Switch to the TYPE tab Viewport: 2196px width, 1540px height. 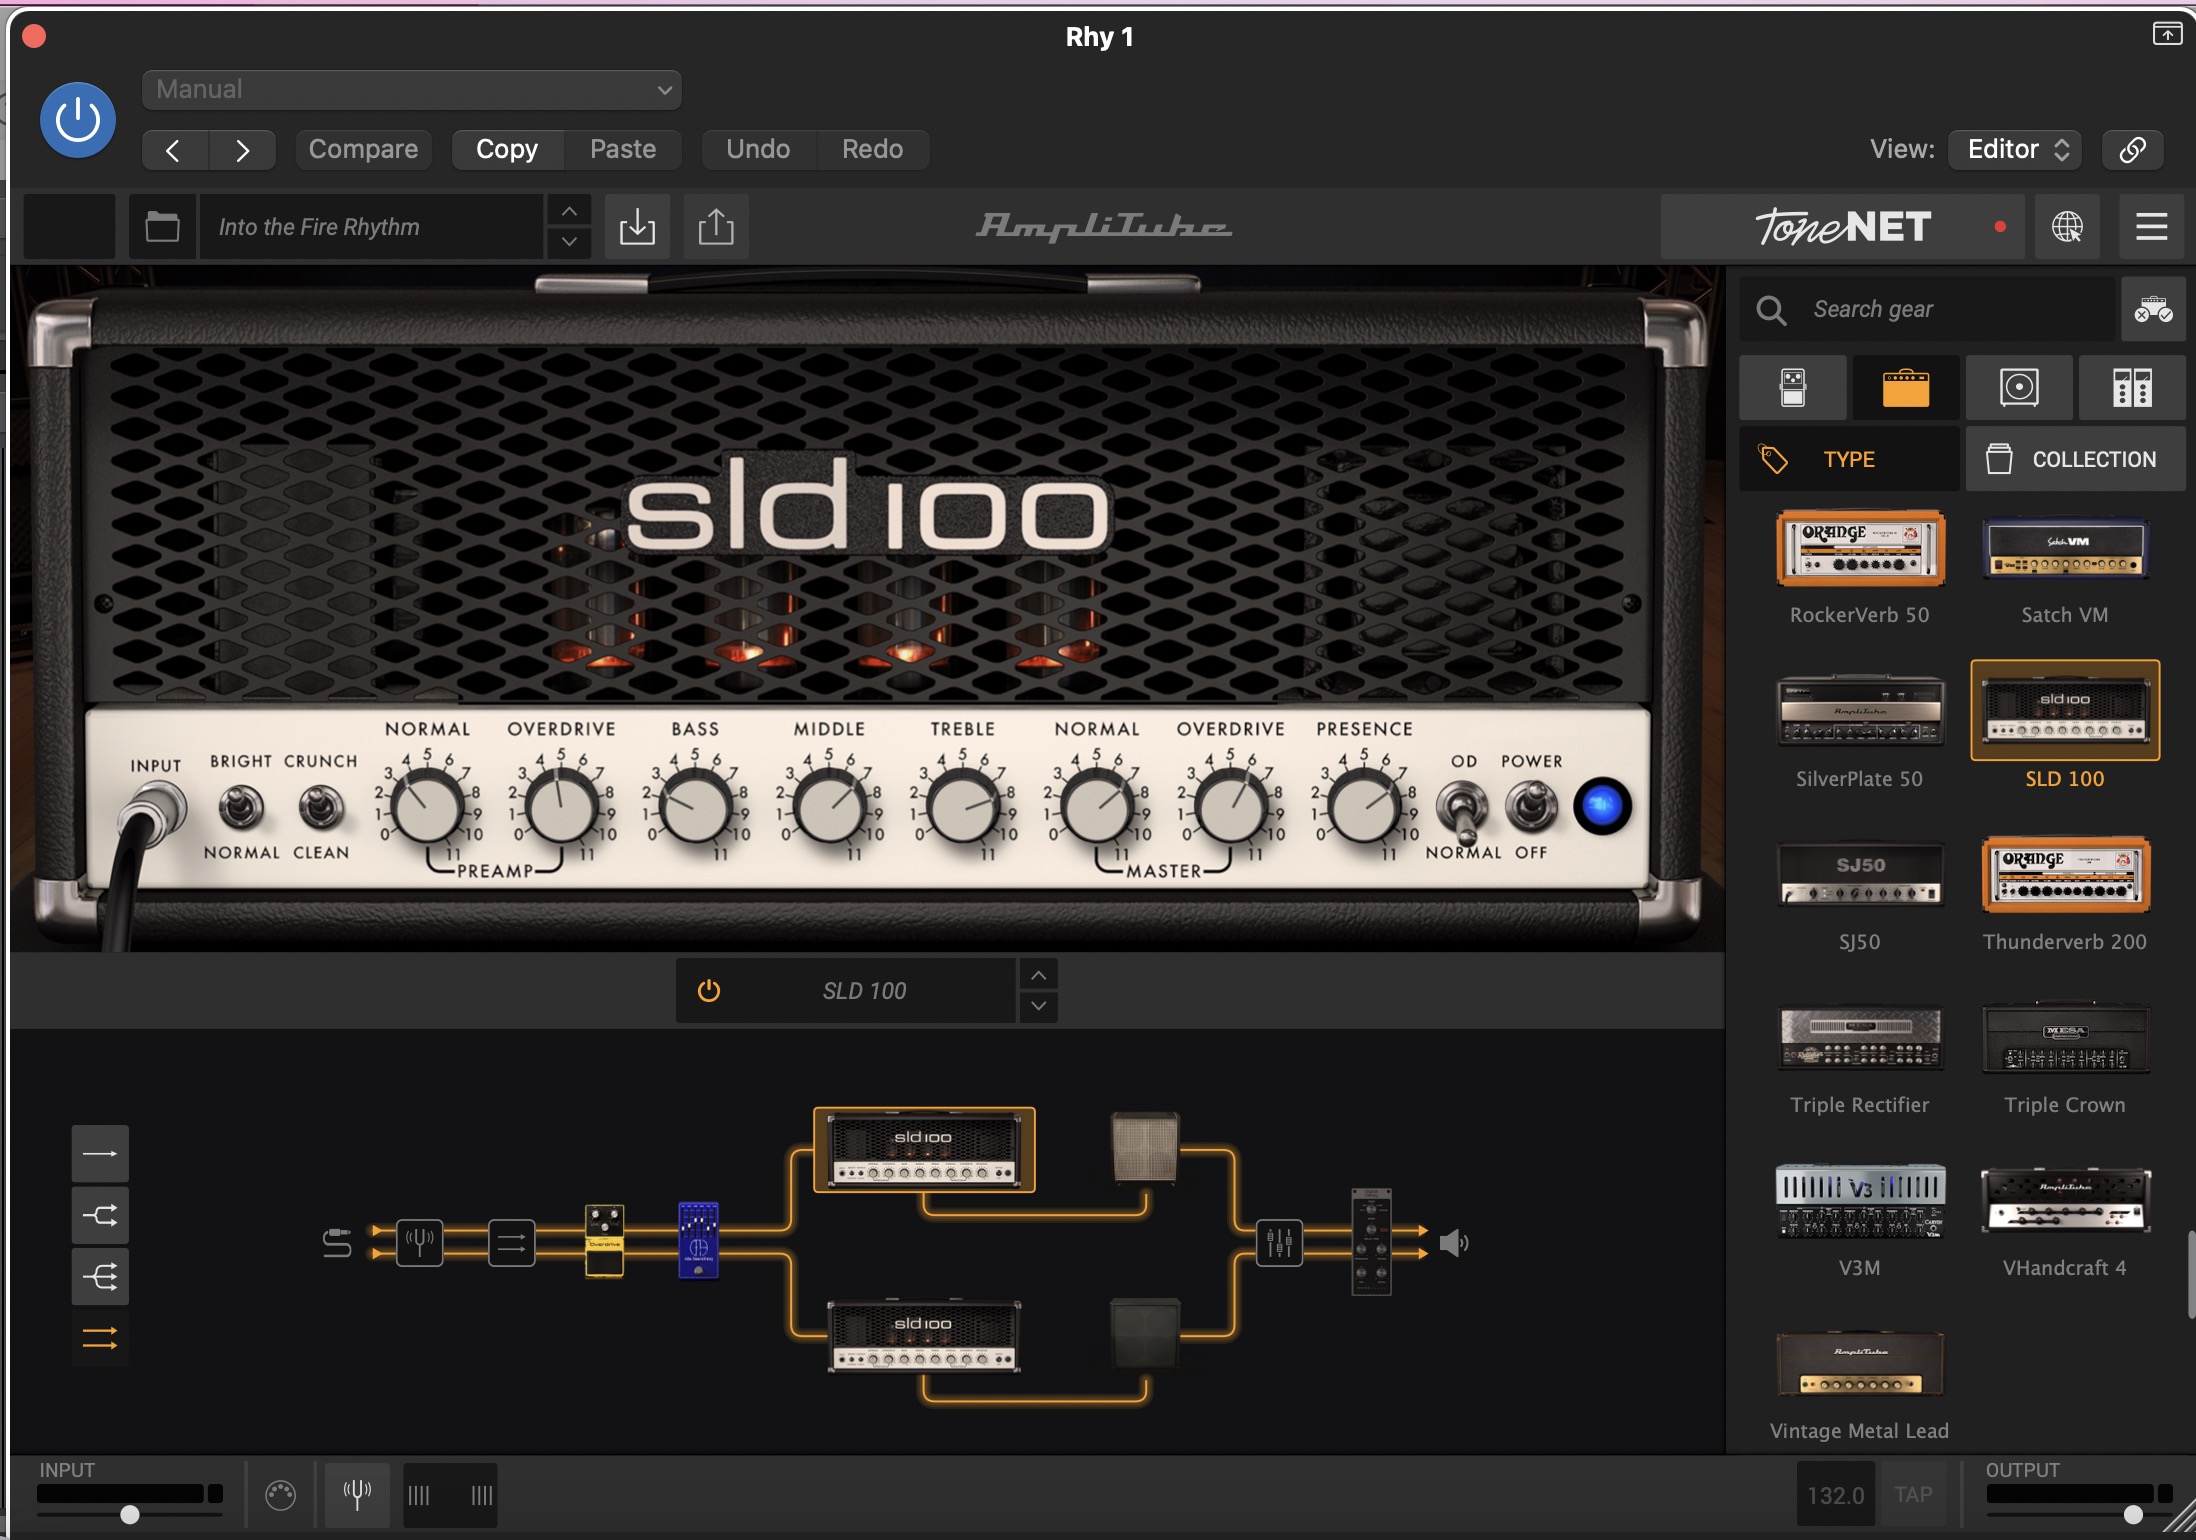pyautogui.click(x=1849, y=460)
